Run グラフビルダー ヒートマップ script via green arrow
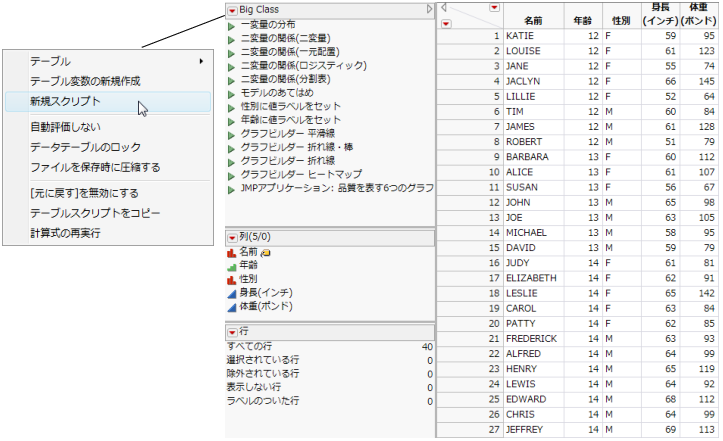 tap(232, 174)
